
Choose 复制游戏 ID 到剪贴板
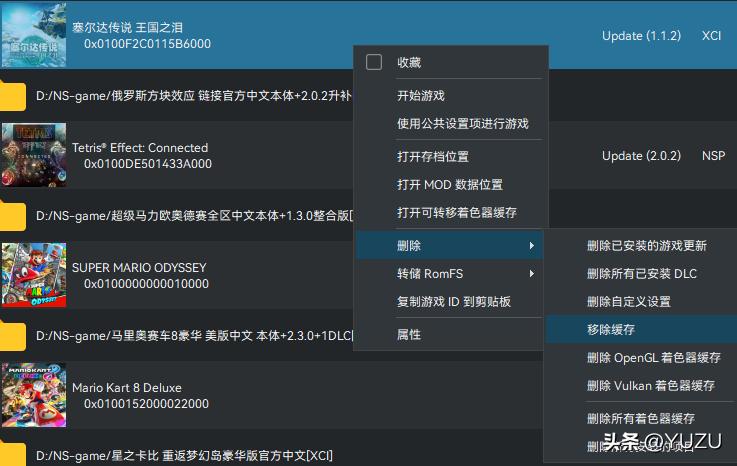point(454,301)
